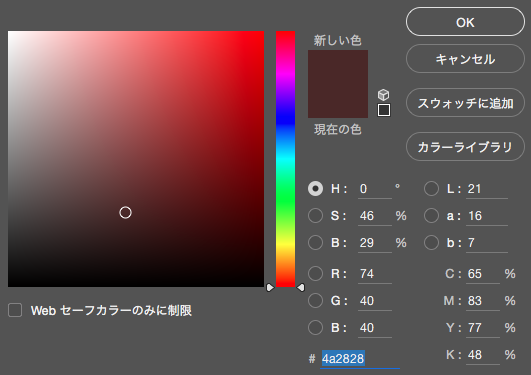Click the L value field showing 21
The width and height of the screenshot is (531, 375).
(x=487, y=189)
